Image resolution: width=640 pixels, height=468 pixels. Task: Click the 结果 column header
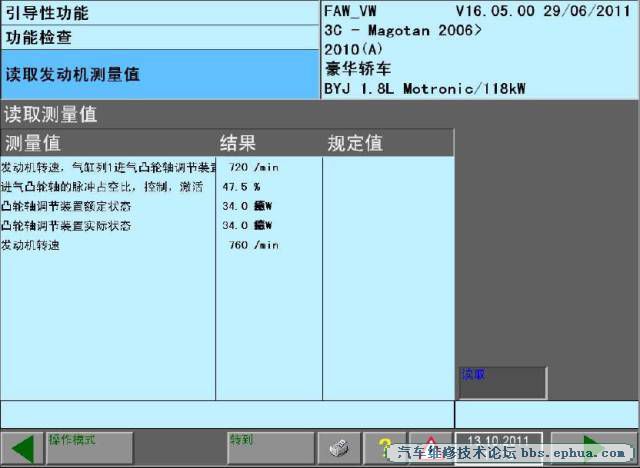pyautogui.click(x=269, y=143)
